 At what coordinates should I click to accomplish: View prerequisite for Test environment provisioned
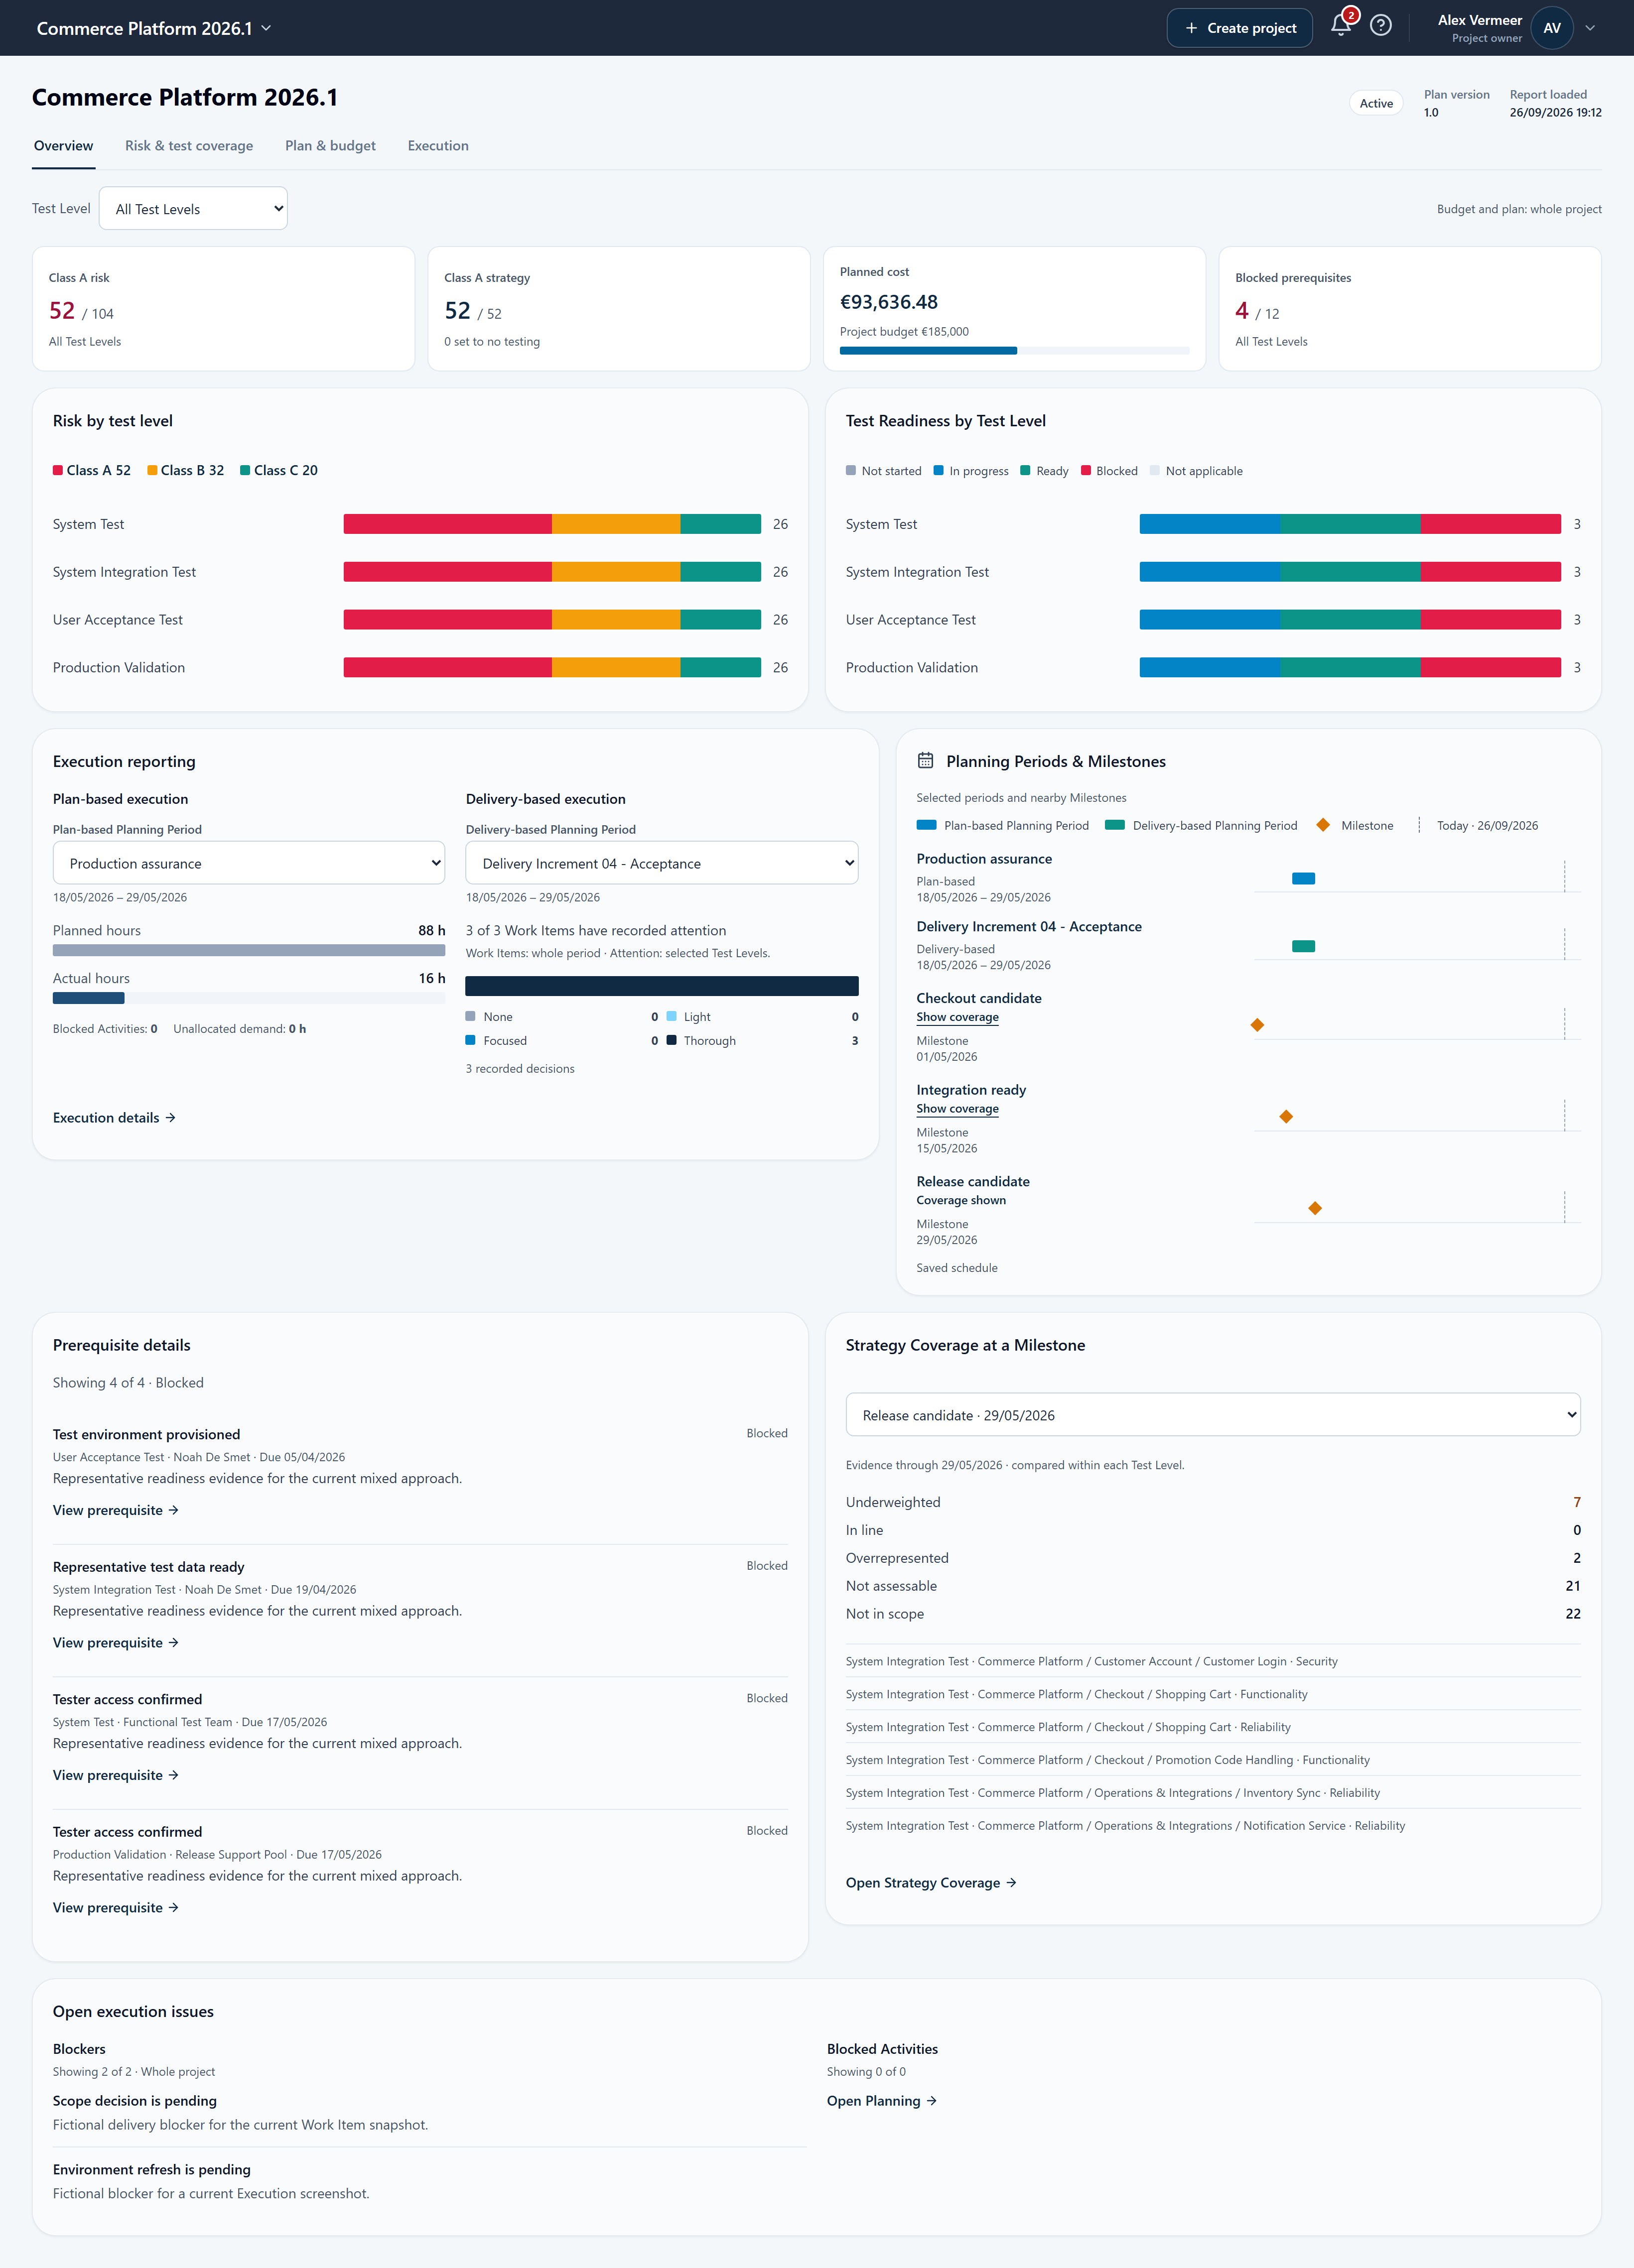[x=115, y=1510]
